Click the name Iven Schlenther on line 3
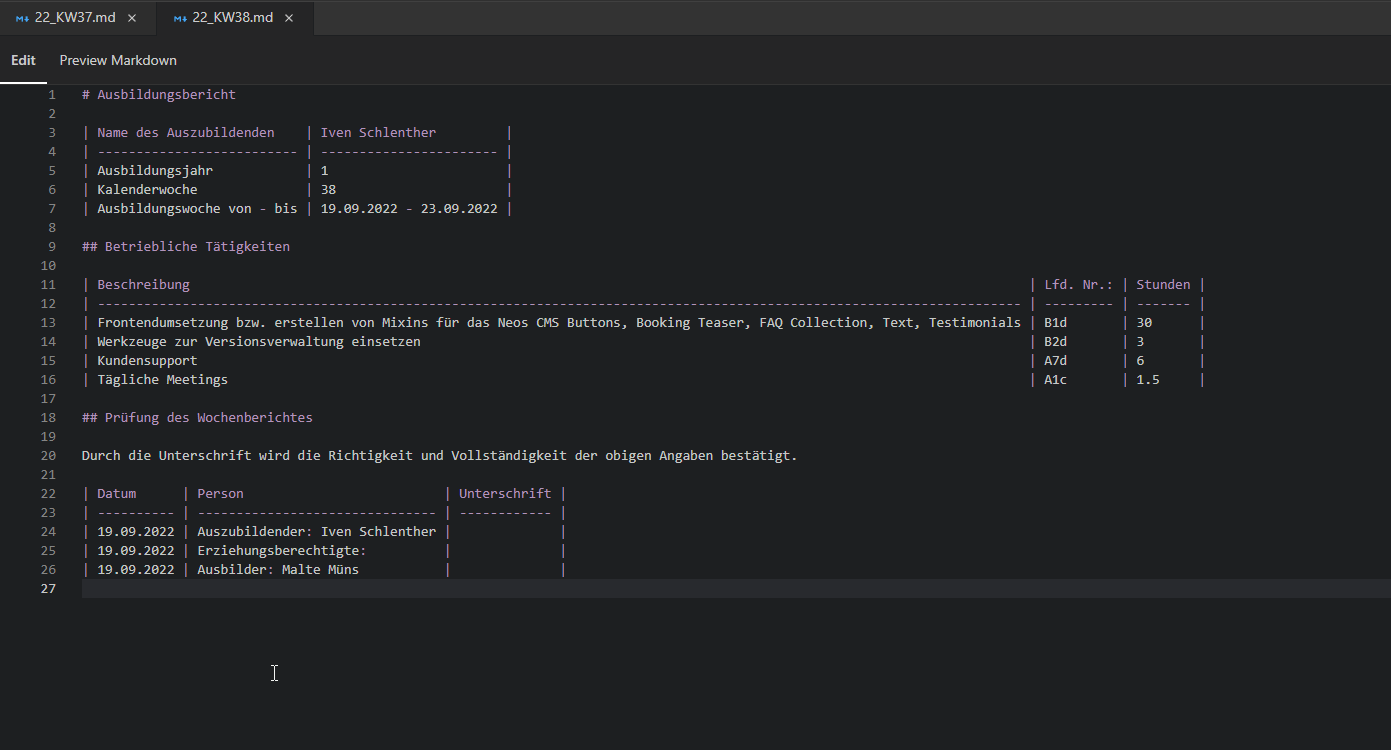1391x750 pixels. coord(378,133)
